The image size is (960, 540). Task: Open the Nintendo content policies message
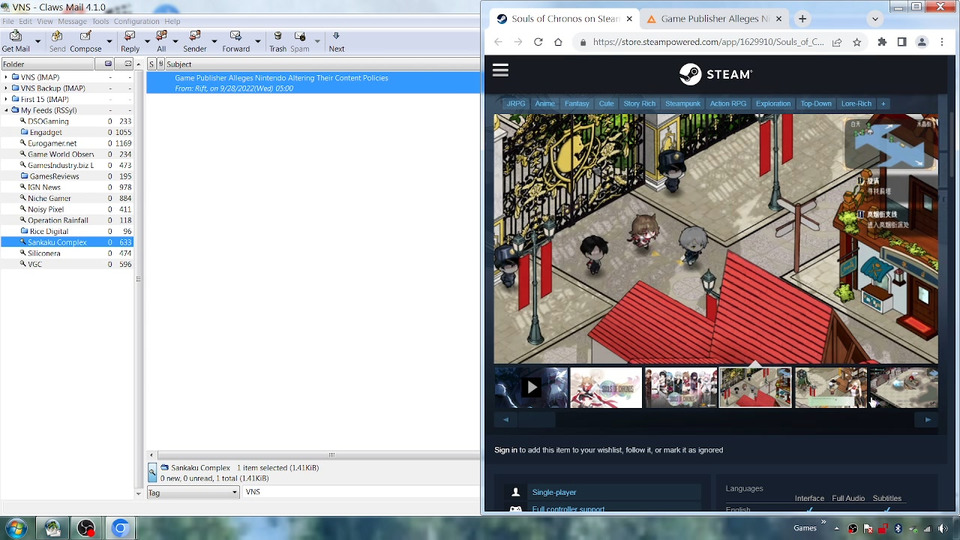coord(313,83)
